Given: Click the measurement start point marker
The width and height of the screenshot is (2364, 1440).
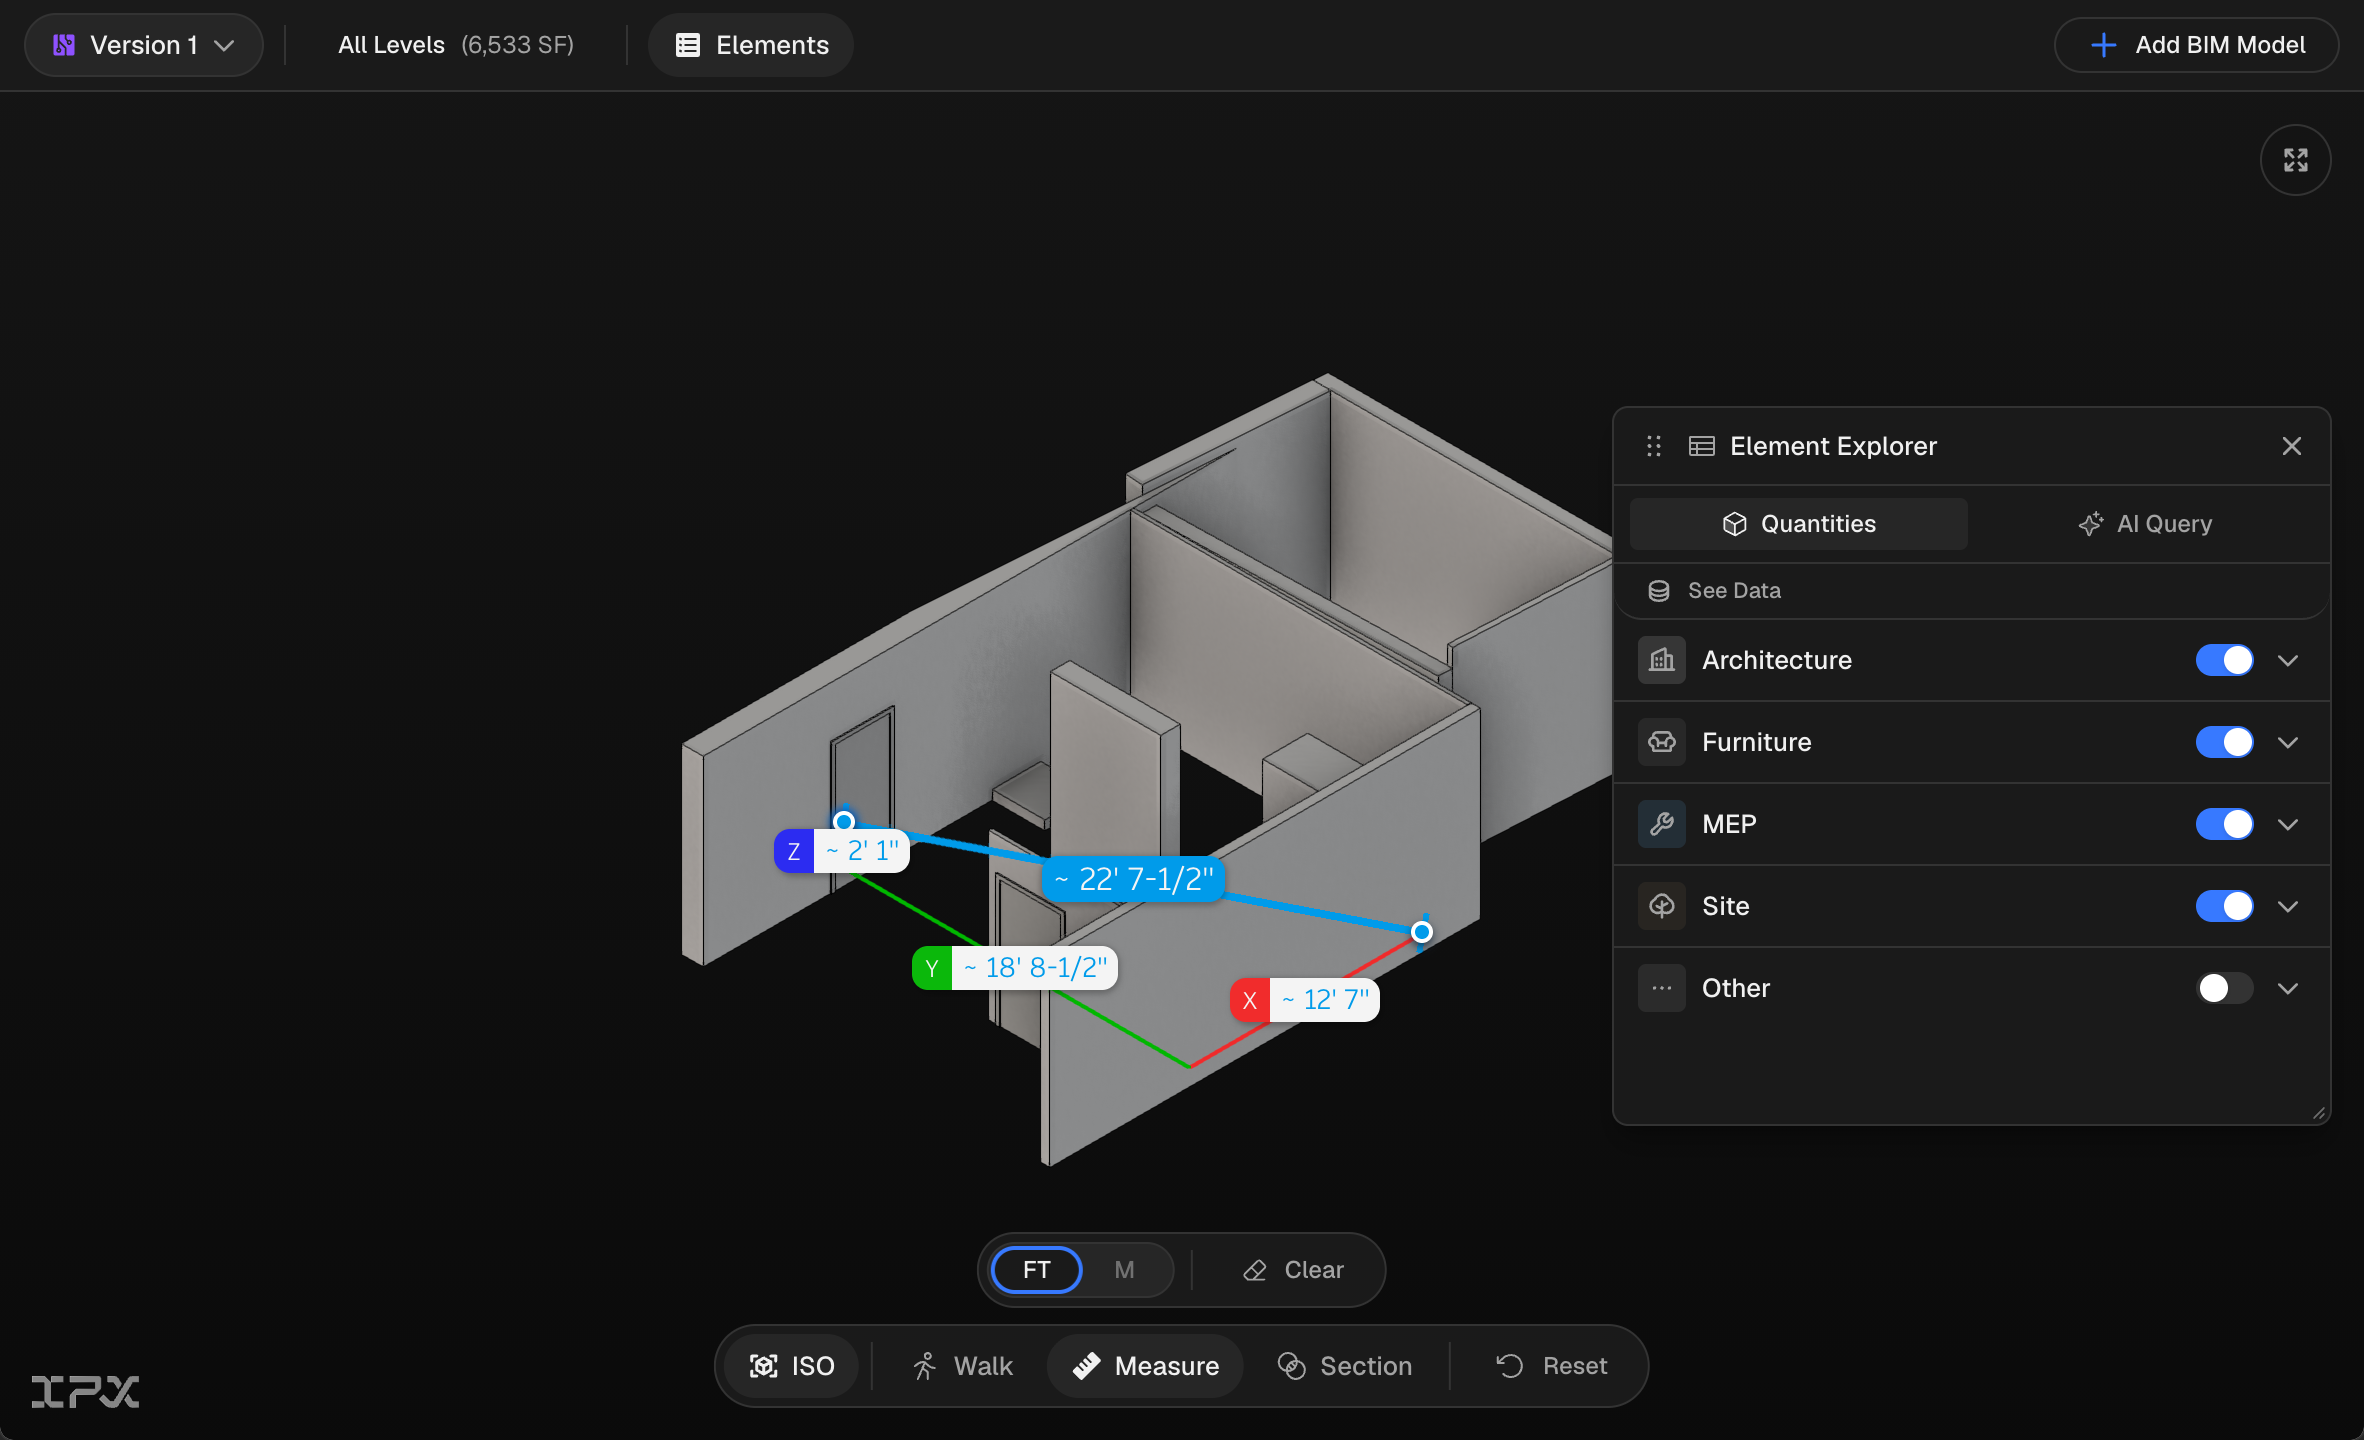Looking at the screenshot, I should click(x=844, y=821).
